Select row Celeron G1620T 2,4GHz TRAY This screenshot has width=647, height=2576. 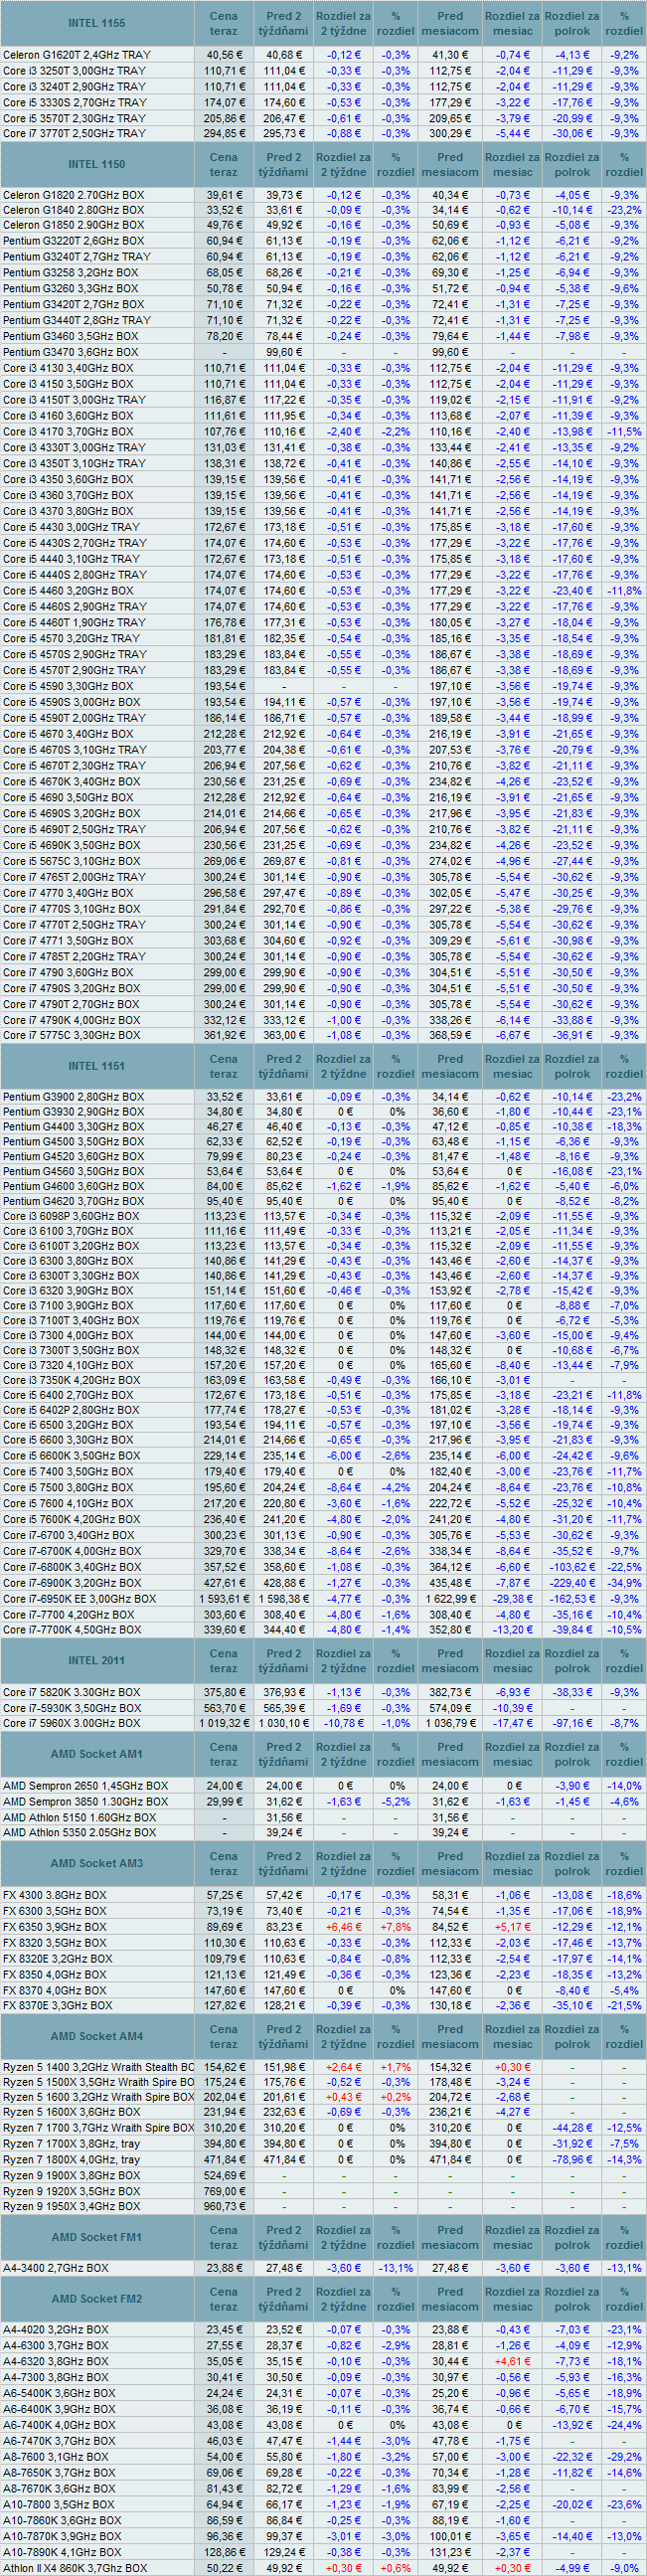tap(323, 55)
